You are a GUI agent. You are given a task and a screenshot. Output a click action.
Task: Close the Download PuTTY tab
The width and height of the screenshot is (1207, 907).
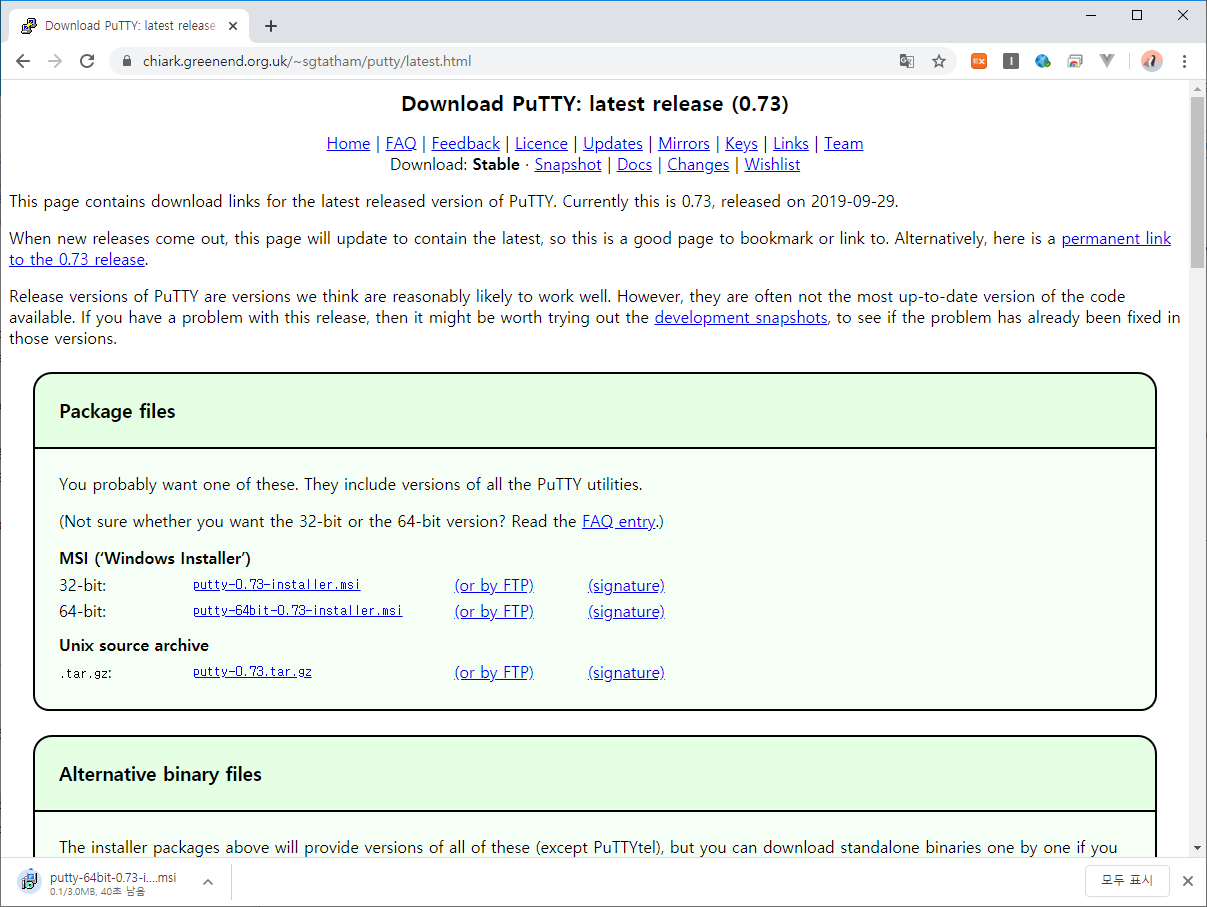234,26
